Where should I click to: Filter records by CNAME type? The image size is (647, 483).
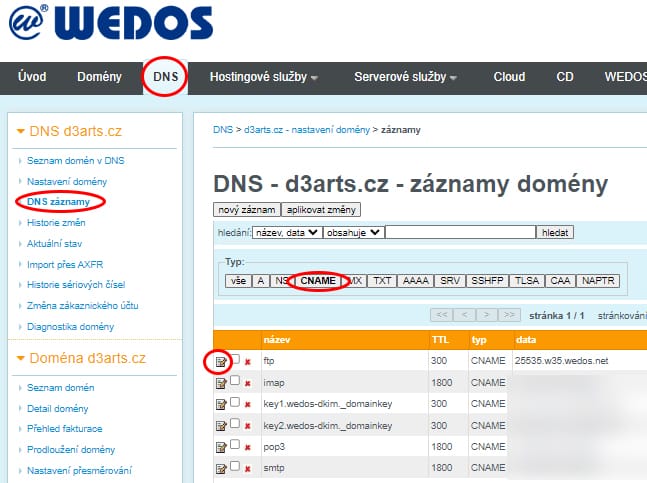[x=318, y=281]
